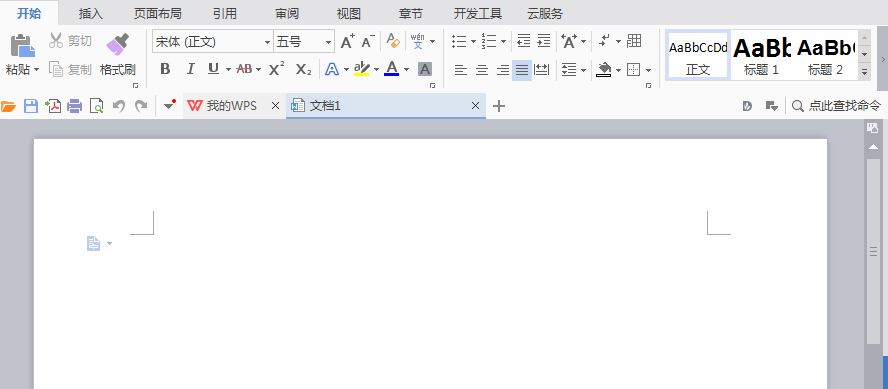The width and height of the screenshot is (888, 389).
Task: Open the 插入 (Insert) tab
Action: (91, 14)
